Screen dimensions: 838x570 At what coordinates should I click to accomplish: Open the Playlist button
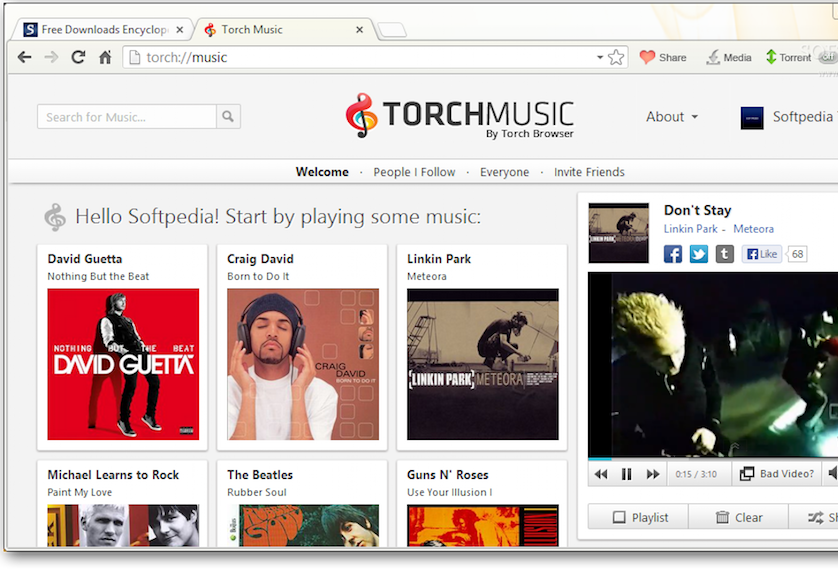[x=639, y=517]
